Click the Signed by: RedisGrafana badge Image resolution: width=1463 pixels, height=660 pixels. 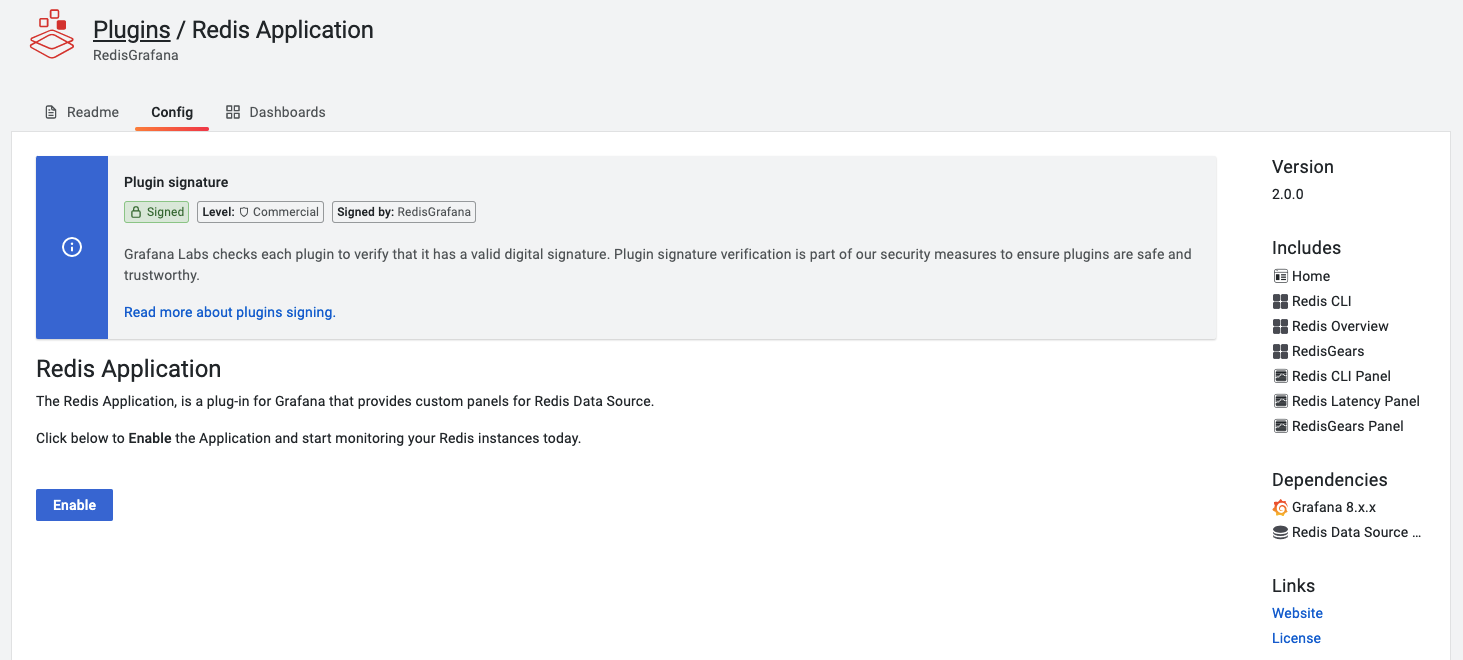pos(404,212)
